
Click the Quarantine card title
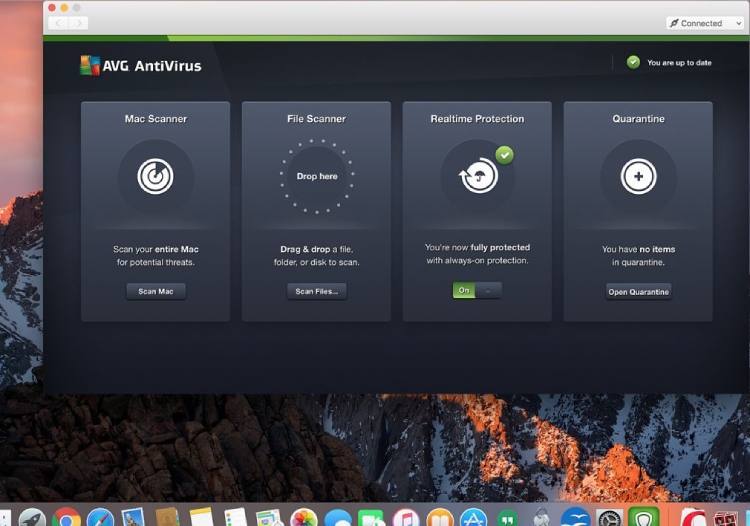(639, 119)
